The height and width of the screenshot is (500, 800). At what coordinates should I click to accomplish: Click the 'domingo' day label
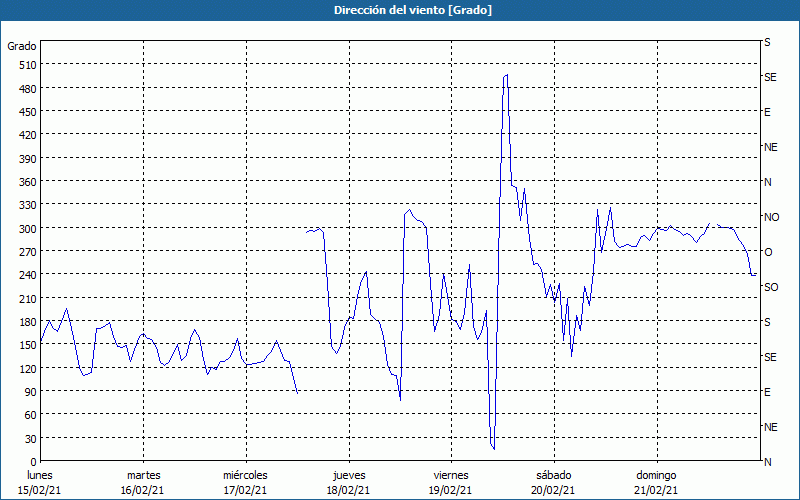point(656,475)
